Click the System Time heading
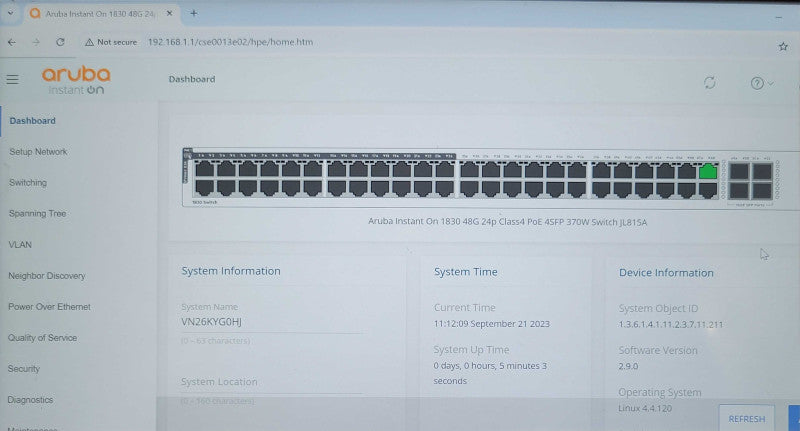 point(466,272)
